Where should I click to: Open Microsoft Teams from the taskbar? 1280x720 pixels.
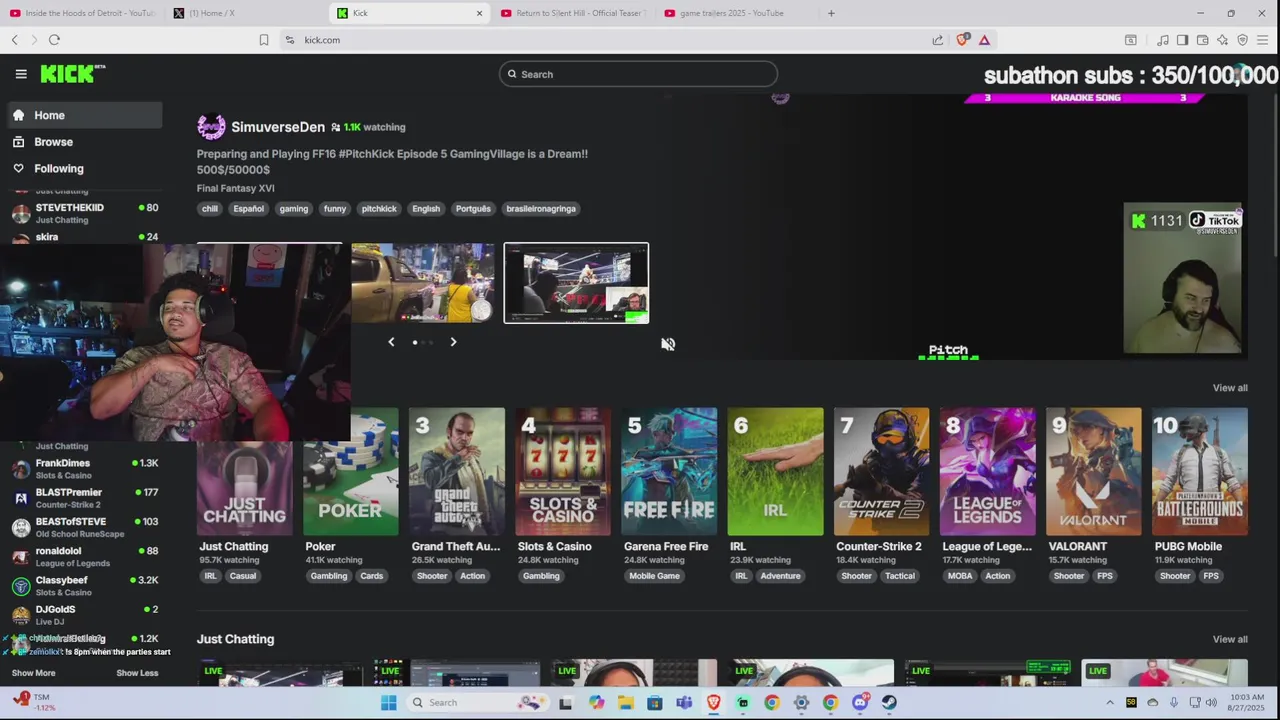pos(684,702)
